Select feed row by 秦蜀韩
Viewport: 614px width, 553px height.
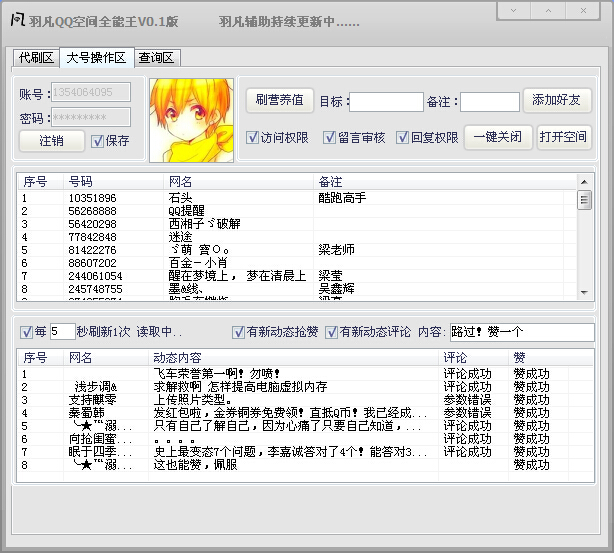tap(305, 413)
